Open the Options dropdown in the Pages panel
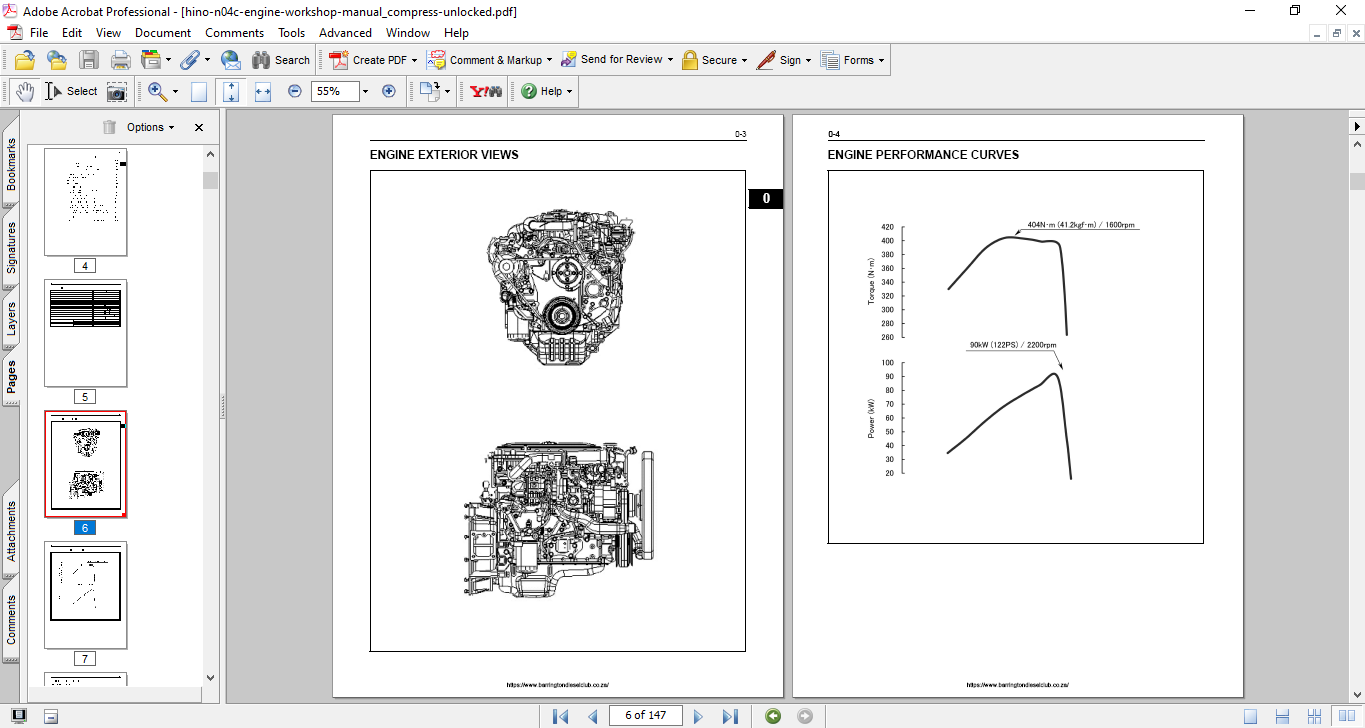 tap(150, 127)
